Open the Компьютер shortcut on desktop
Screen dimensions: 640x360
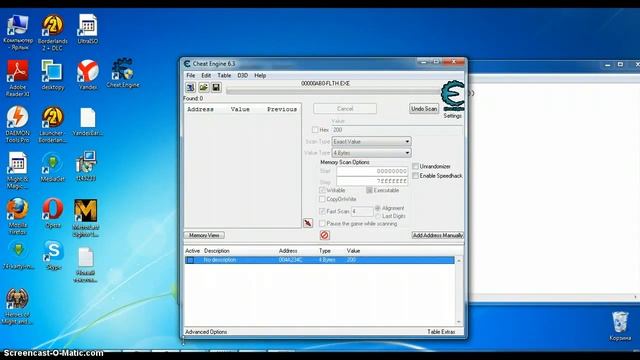point(18,32)
